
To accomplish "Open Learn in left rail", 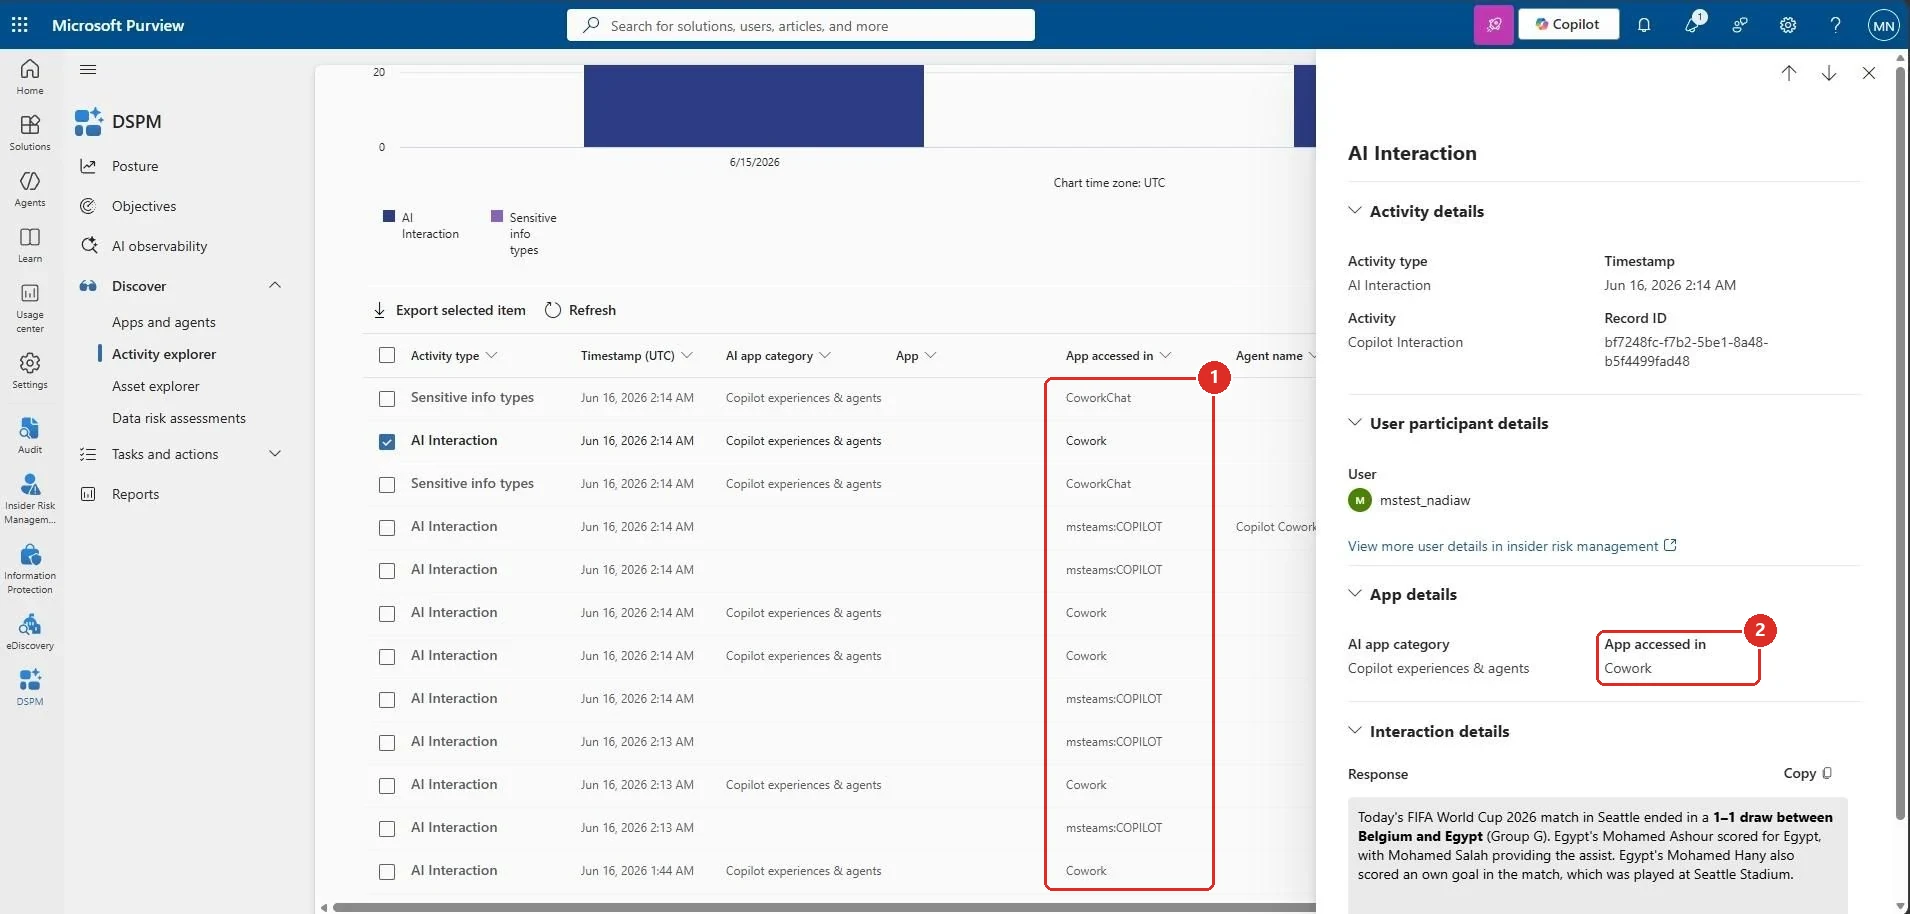I will [x=30, y=244].
